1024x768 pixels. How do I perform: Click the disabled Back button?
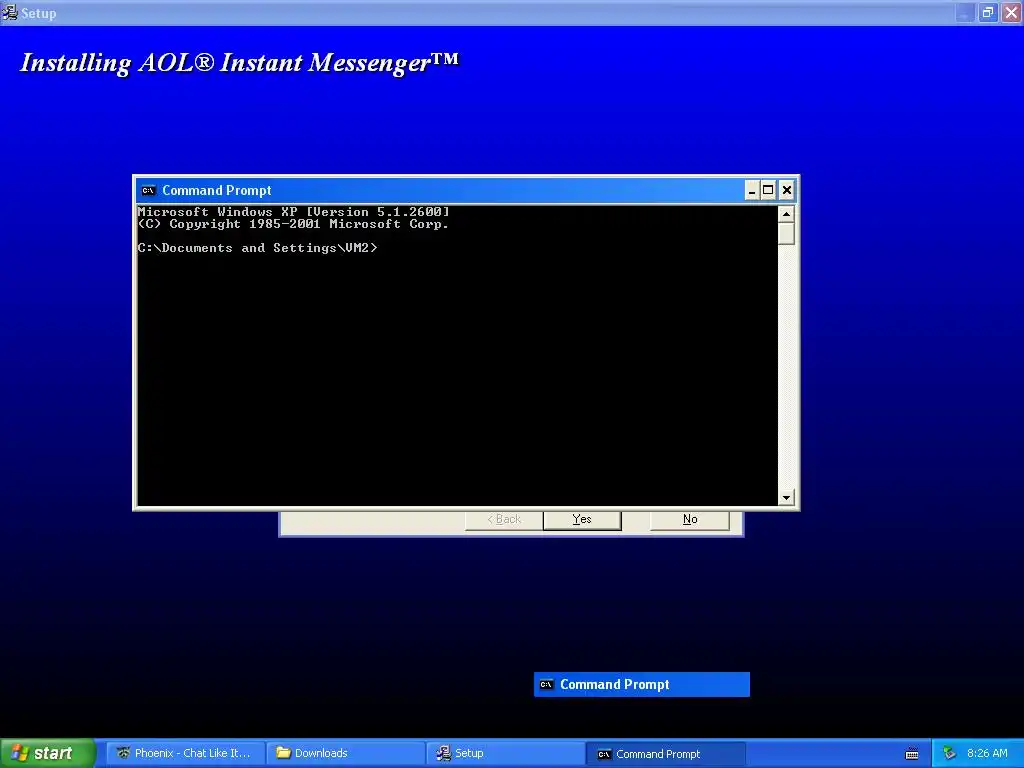point(504,520)
